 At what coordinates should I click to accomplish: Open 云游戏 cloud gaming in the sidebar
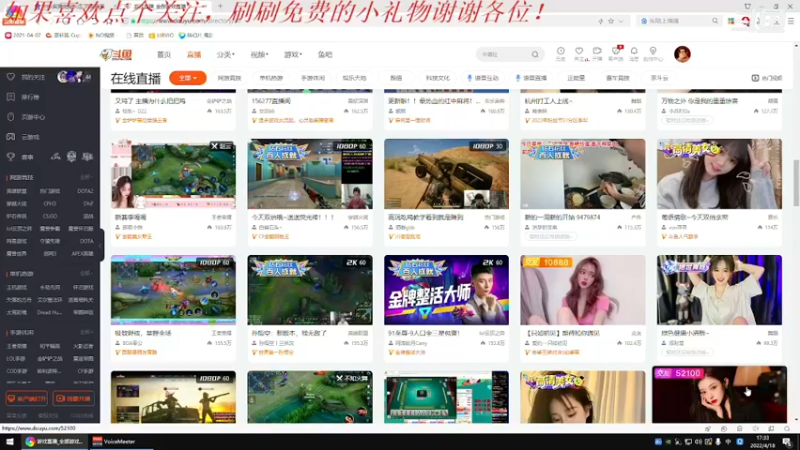point(30,137)
